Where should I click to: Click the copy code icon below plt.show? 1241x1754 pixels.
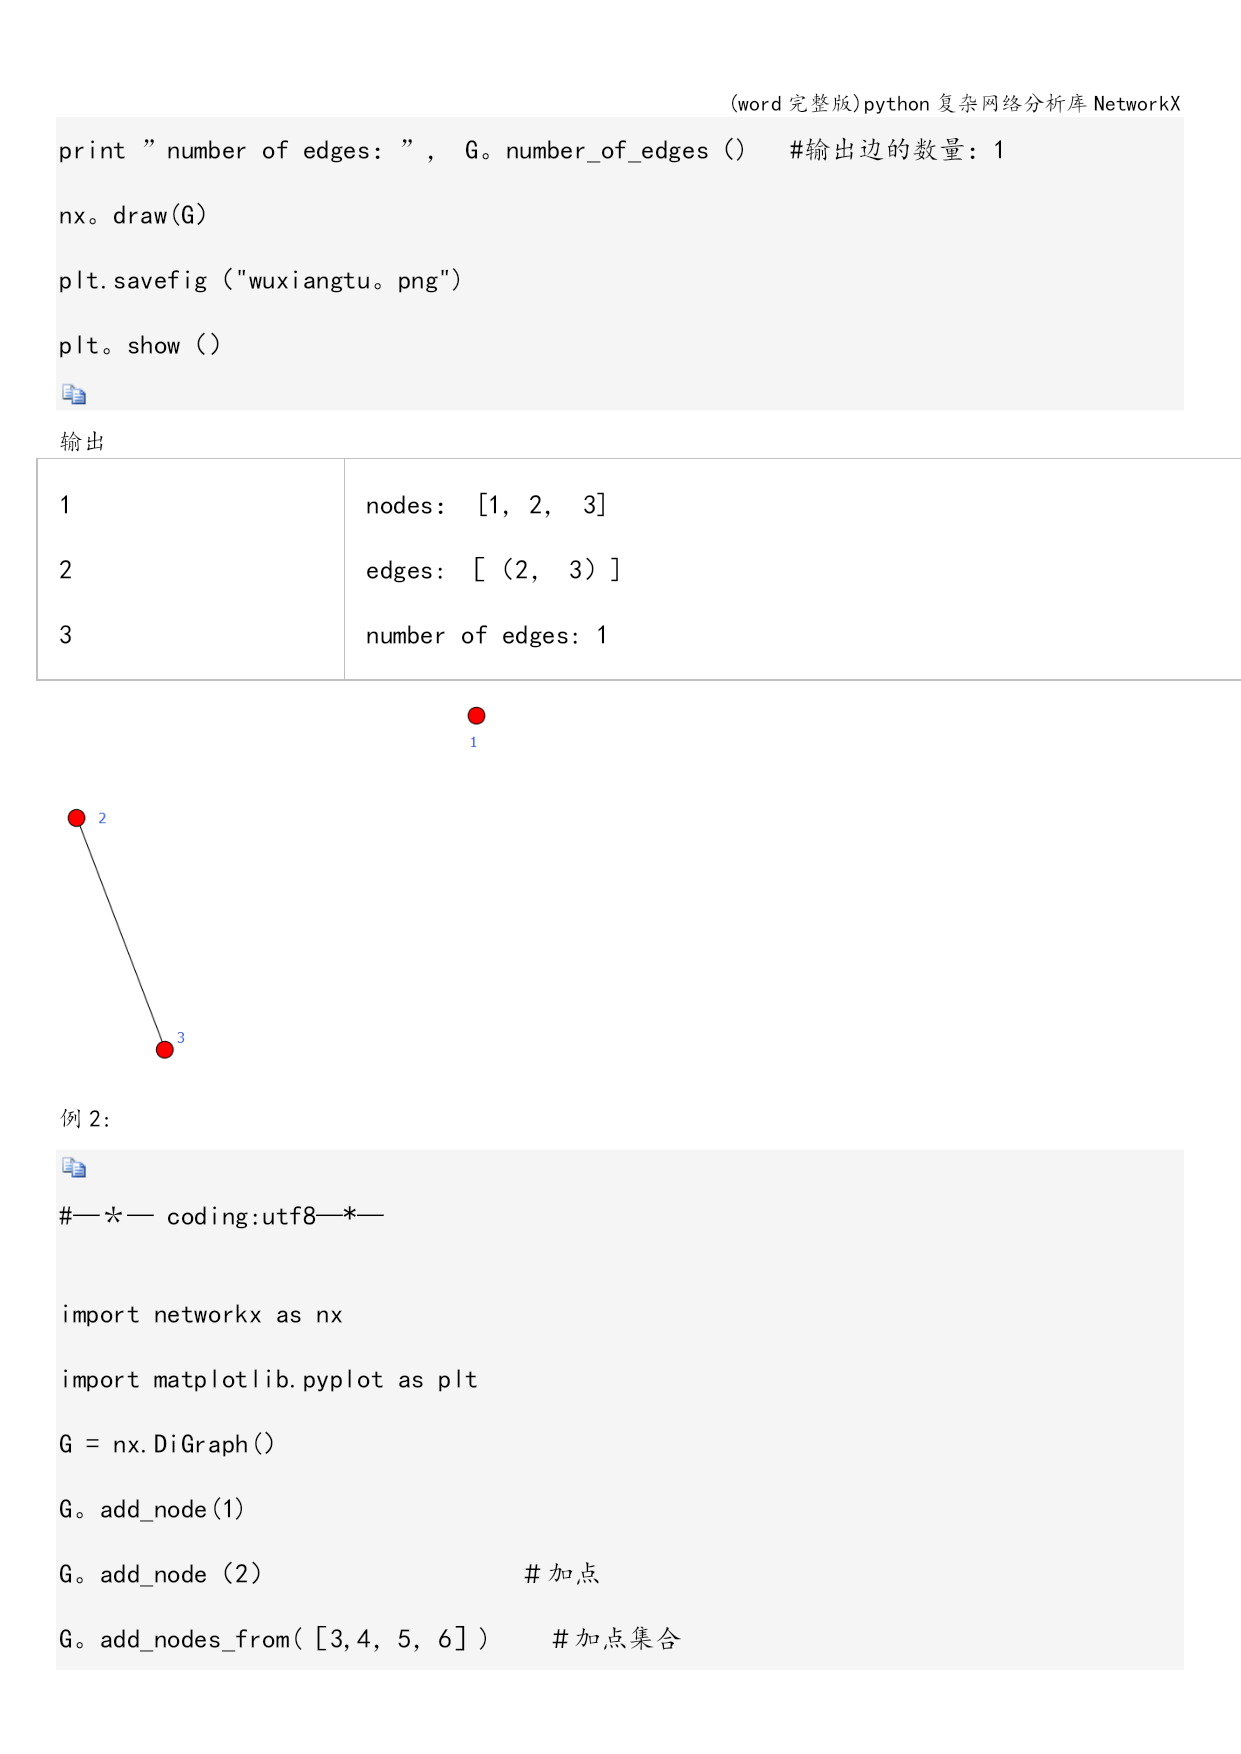(x=74, y=395)
